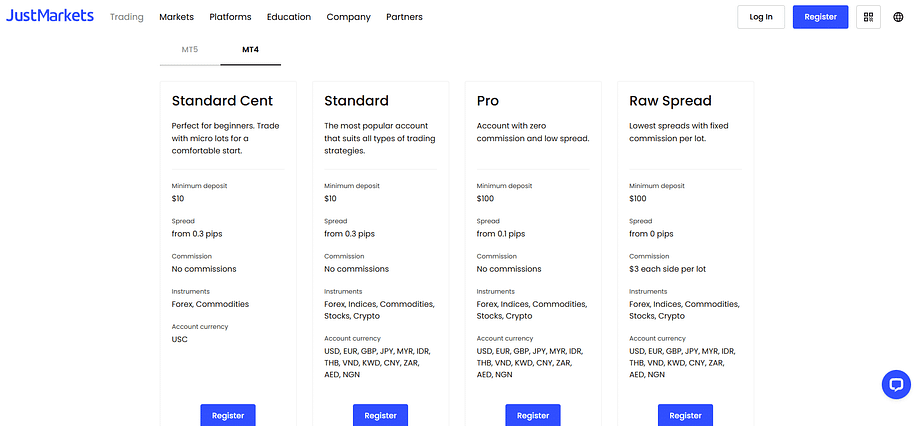This screenshot has height=426, width=915.
Task: Open the Trading menu
Action: tap(127, 17)
